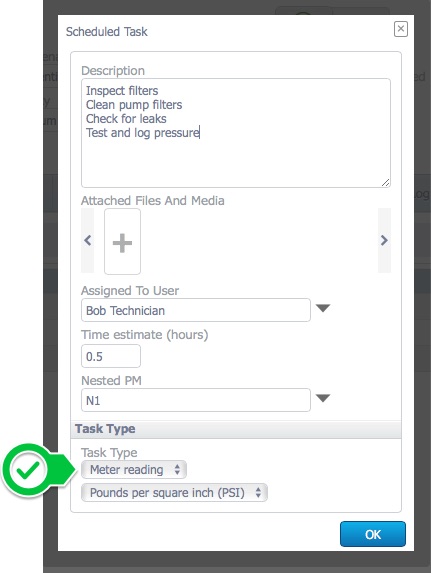Image resolution: width=431 pixels, height=573 pixels.
Task: Click the Attached Files And Media label
Action: pos(152,201)
